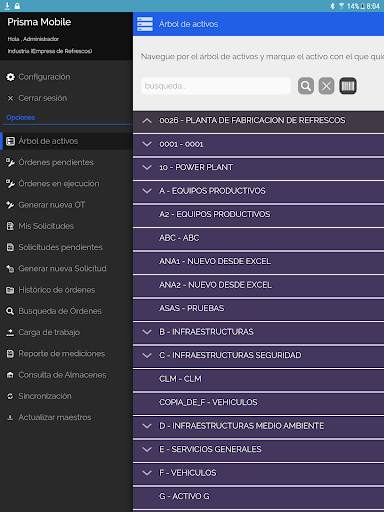Image resolution: width=384 pixels, height=512 pixels.
Task: Expand the 0001 - 0001 node
Action: 147,144
